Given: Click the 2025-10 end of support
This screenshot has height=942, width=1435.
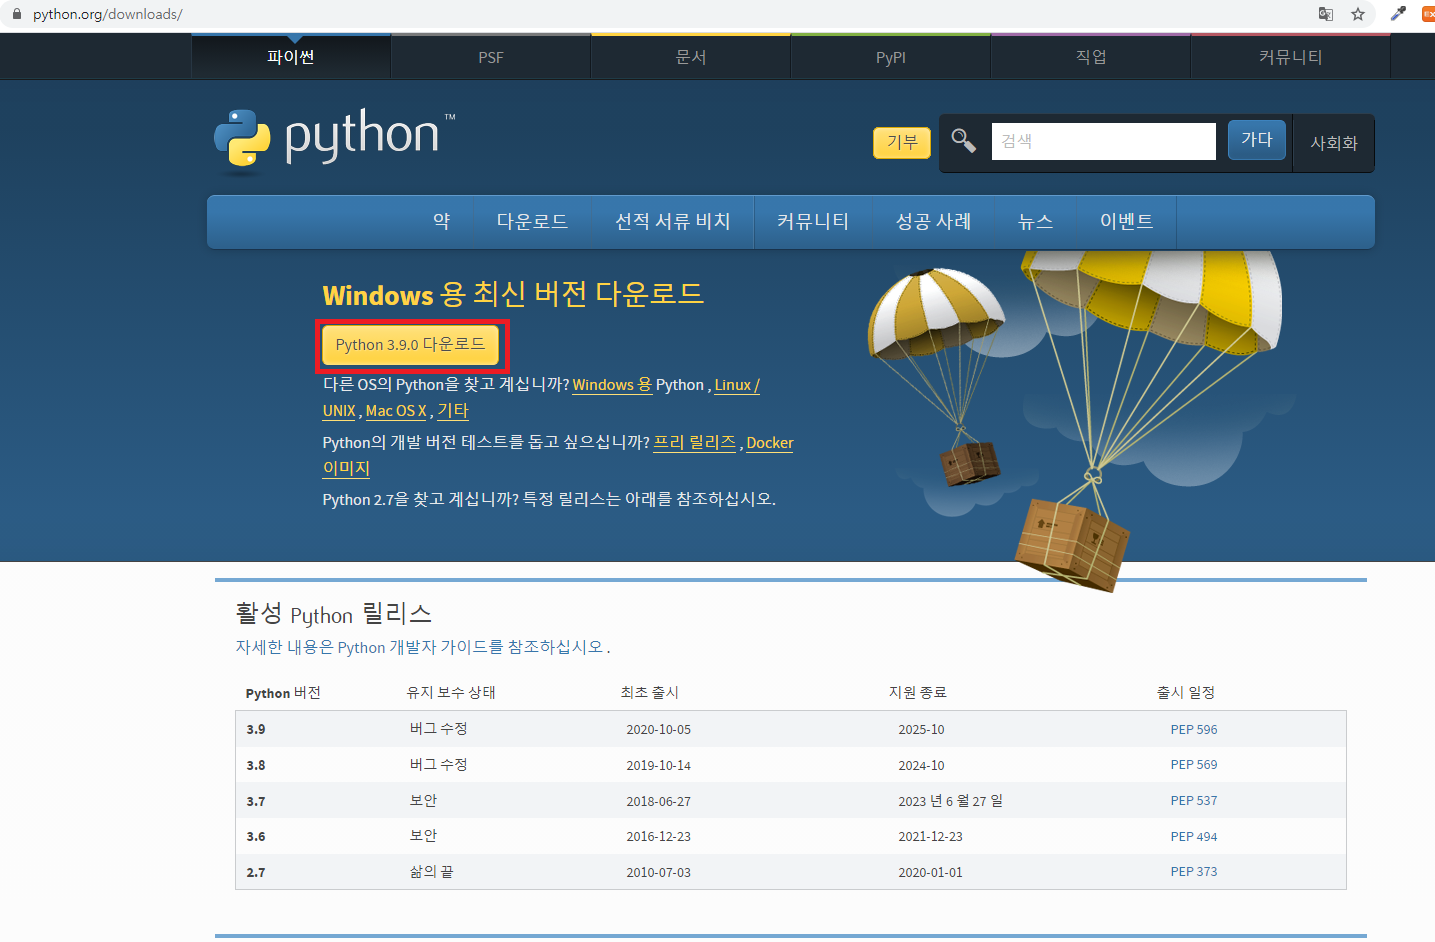Looking at the screenshot, I should 921,729.
